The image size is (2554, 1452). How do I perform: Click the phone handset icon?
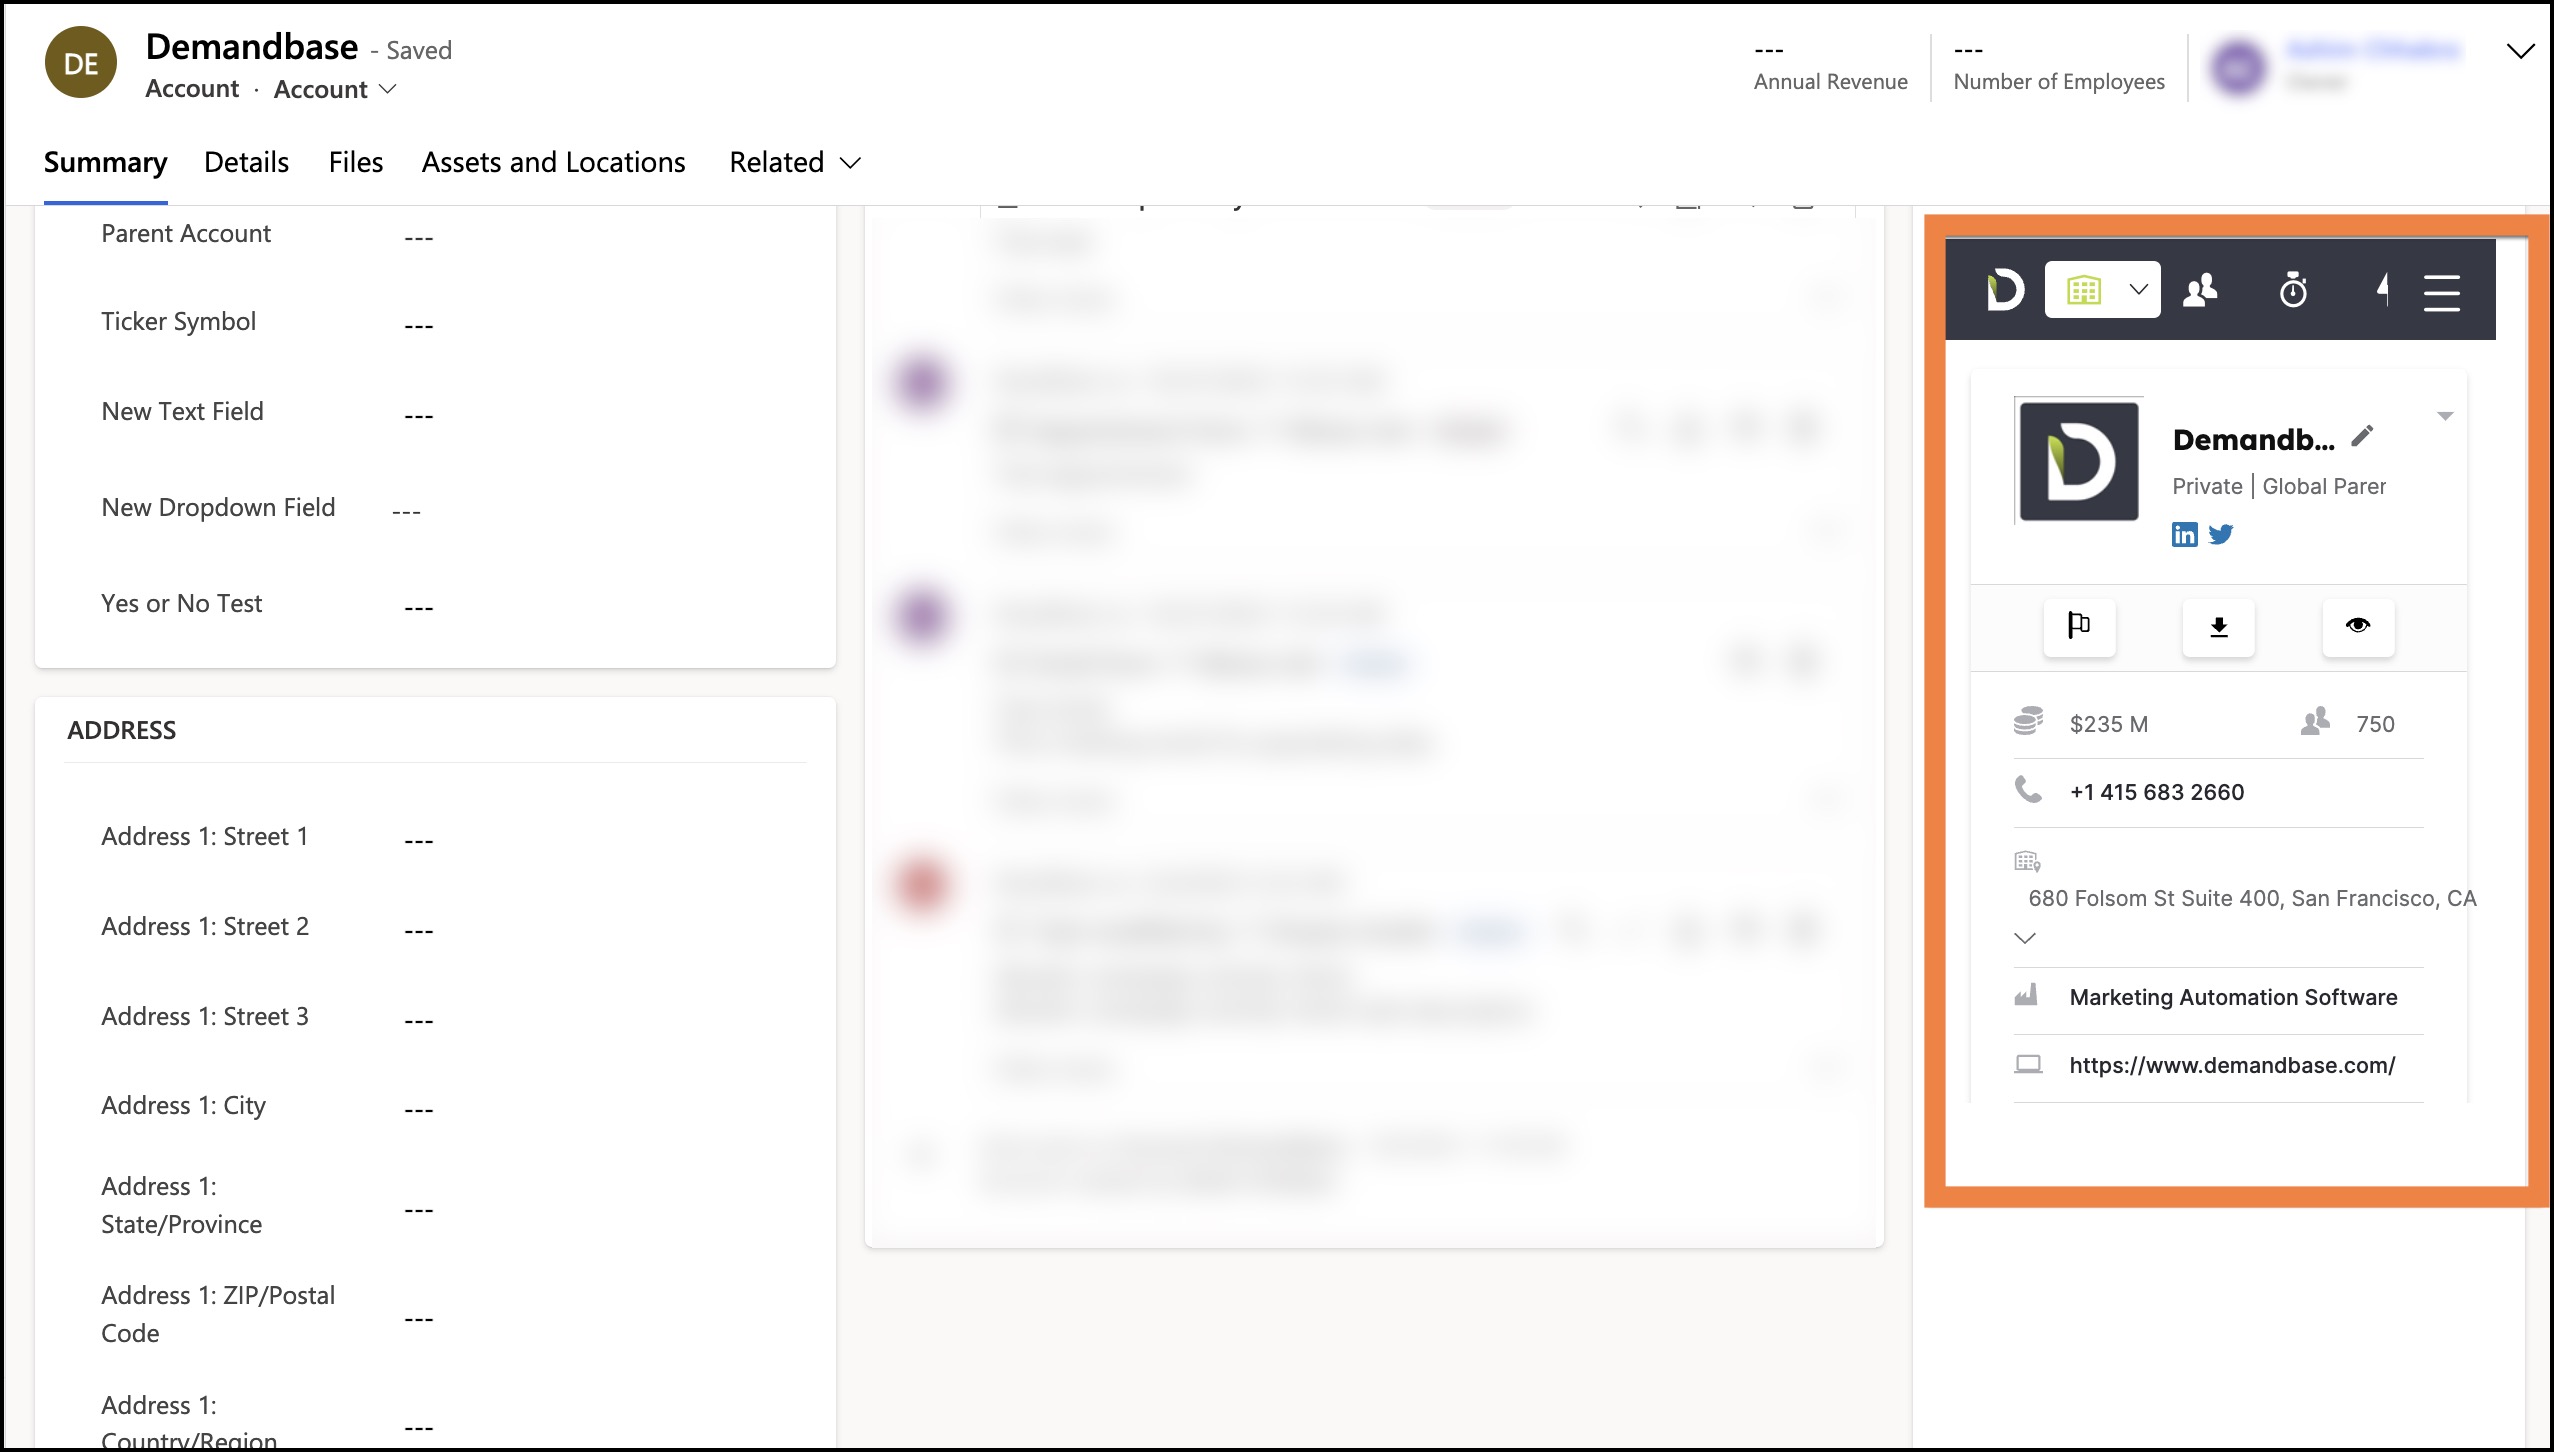point(2028,790)
